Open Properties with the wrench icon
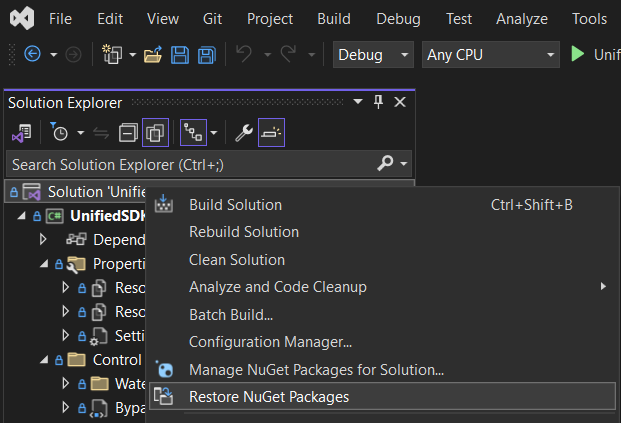The width and height of the screenshot is (621, 423). click(x=244, y=133)
